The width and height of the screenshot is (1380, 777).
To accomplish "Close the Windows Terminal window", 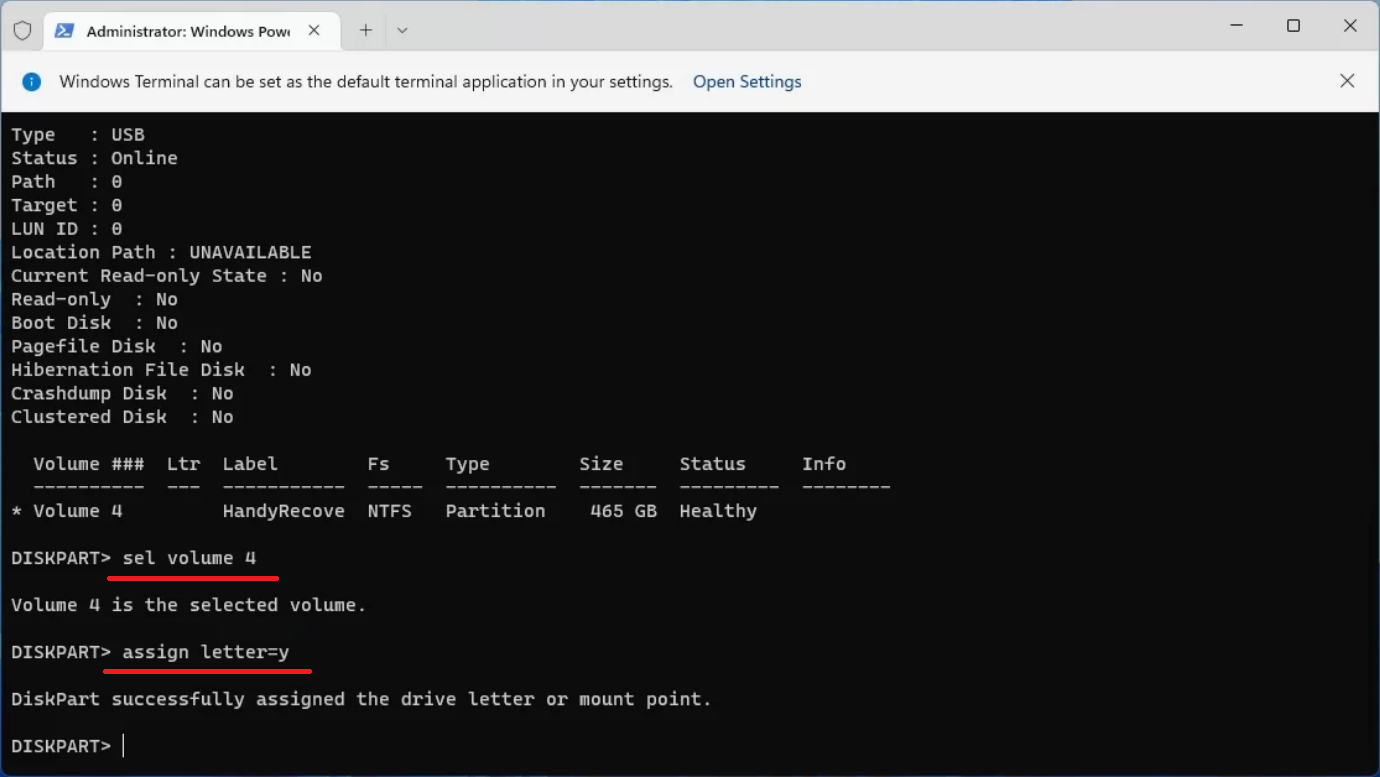I will tap(1350, 27).
